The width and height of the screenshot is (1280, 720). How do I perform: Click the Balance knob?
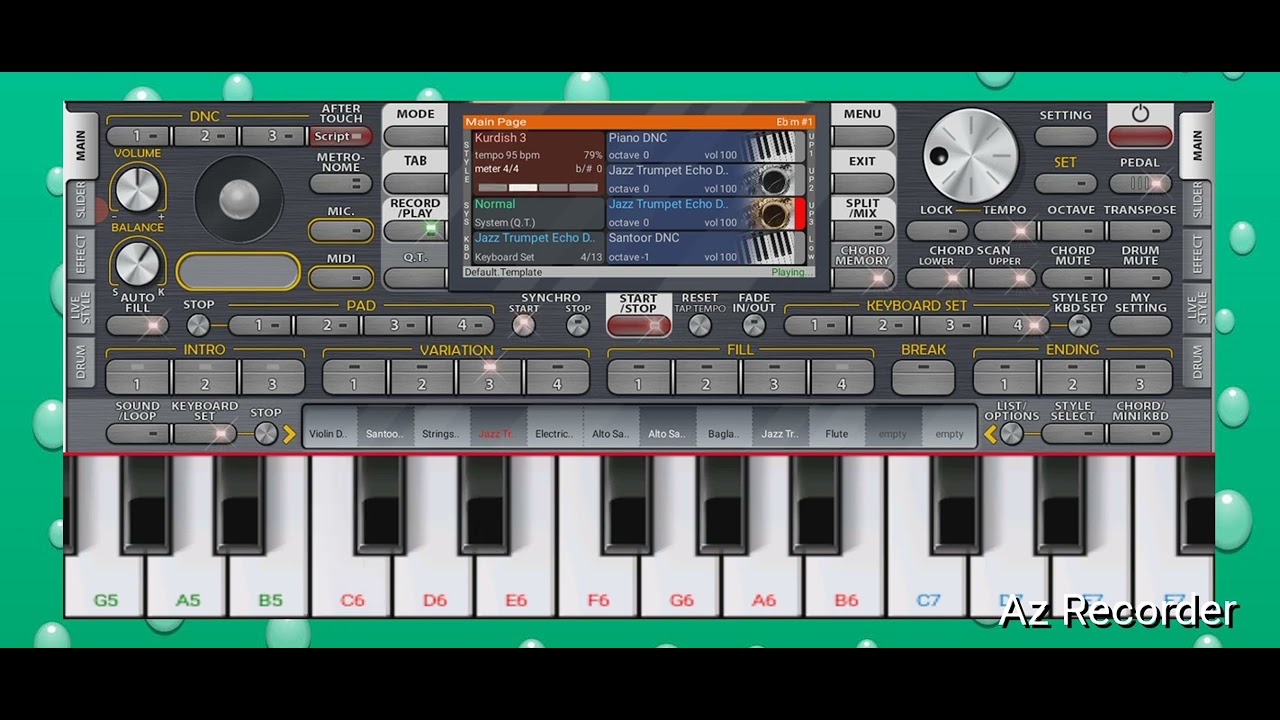pos(137,264)
